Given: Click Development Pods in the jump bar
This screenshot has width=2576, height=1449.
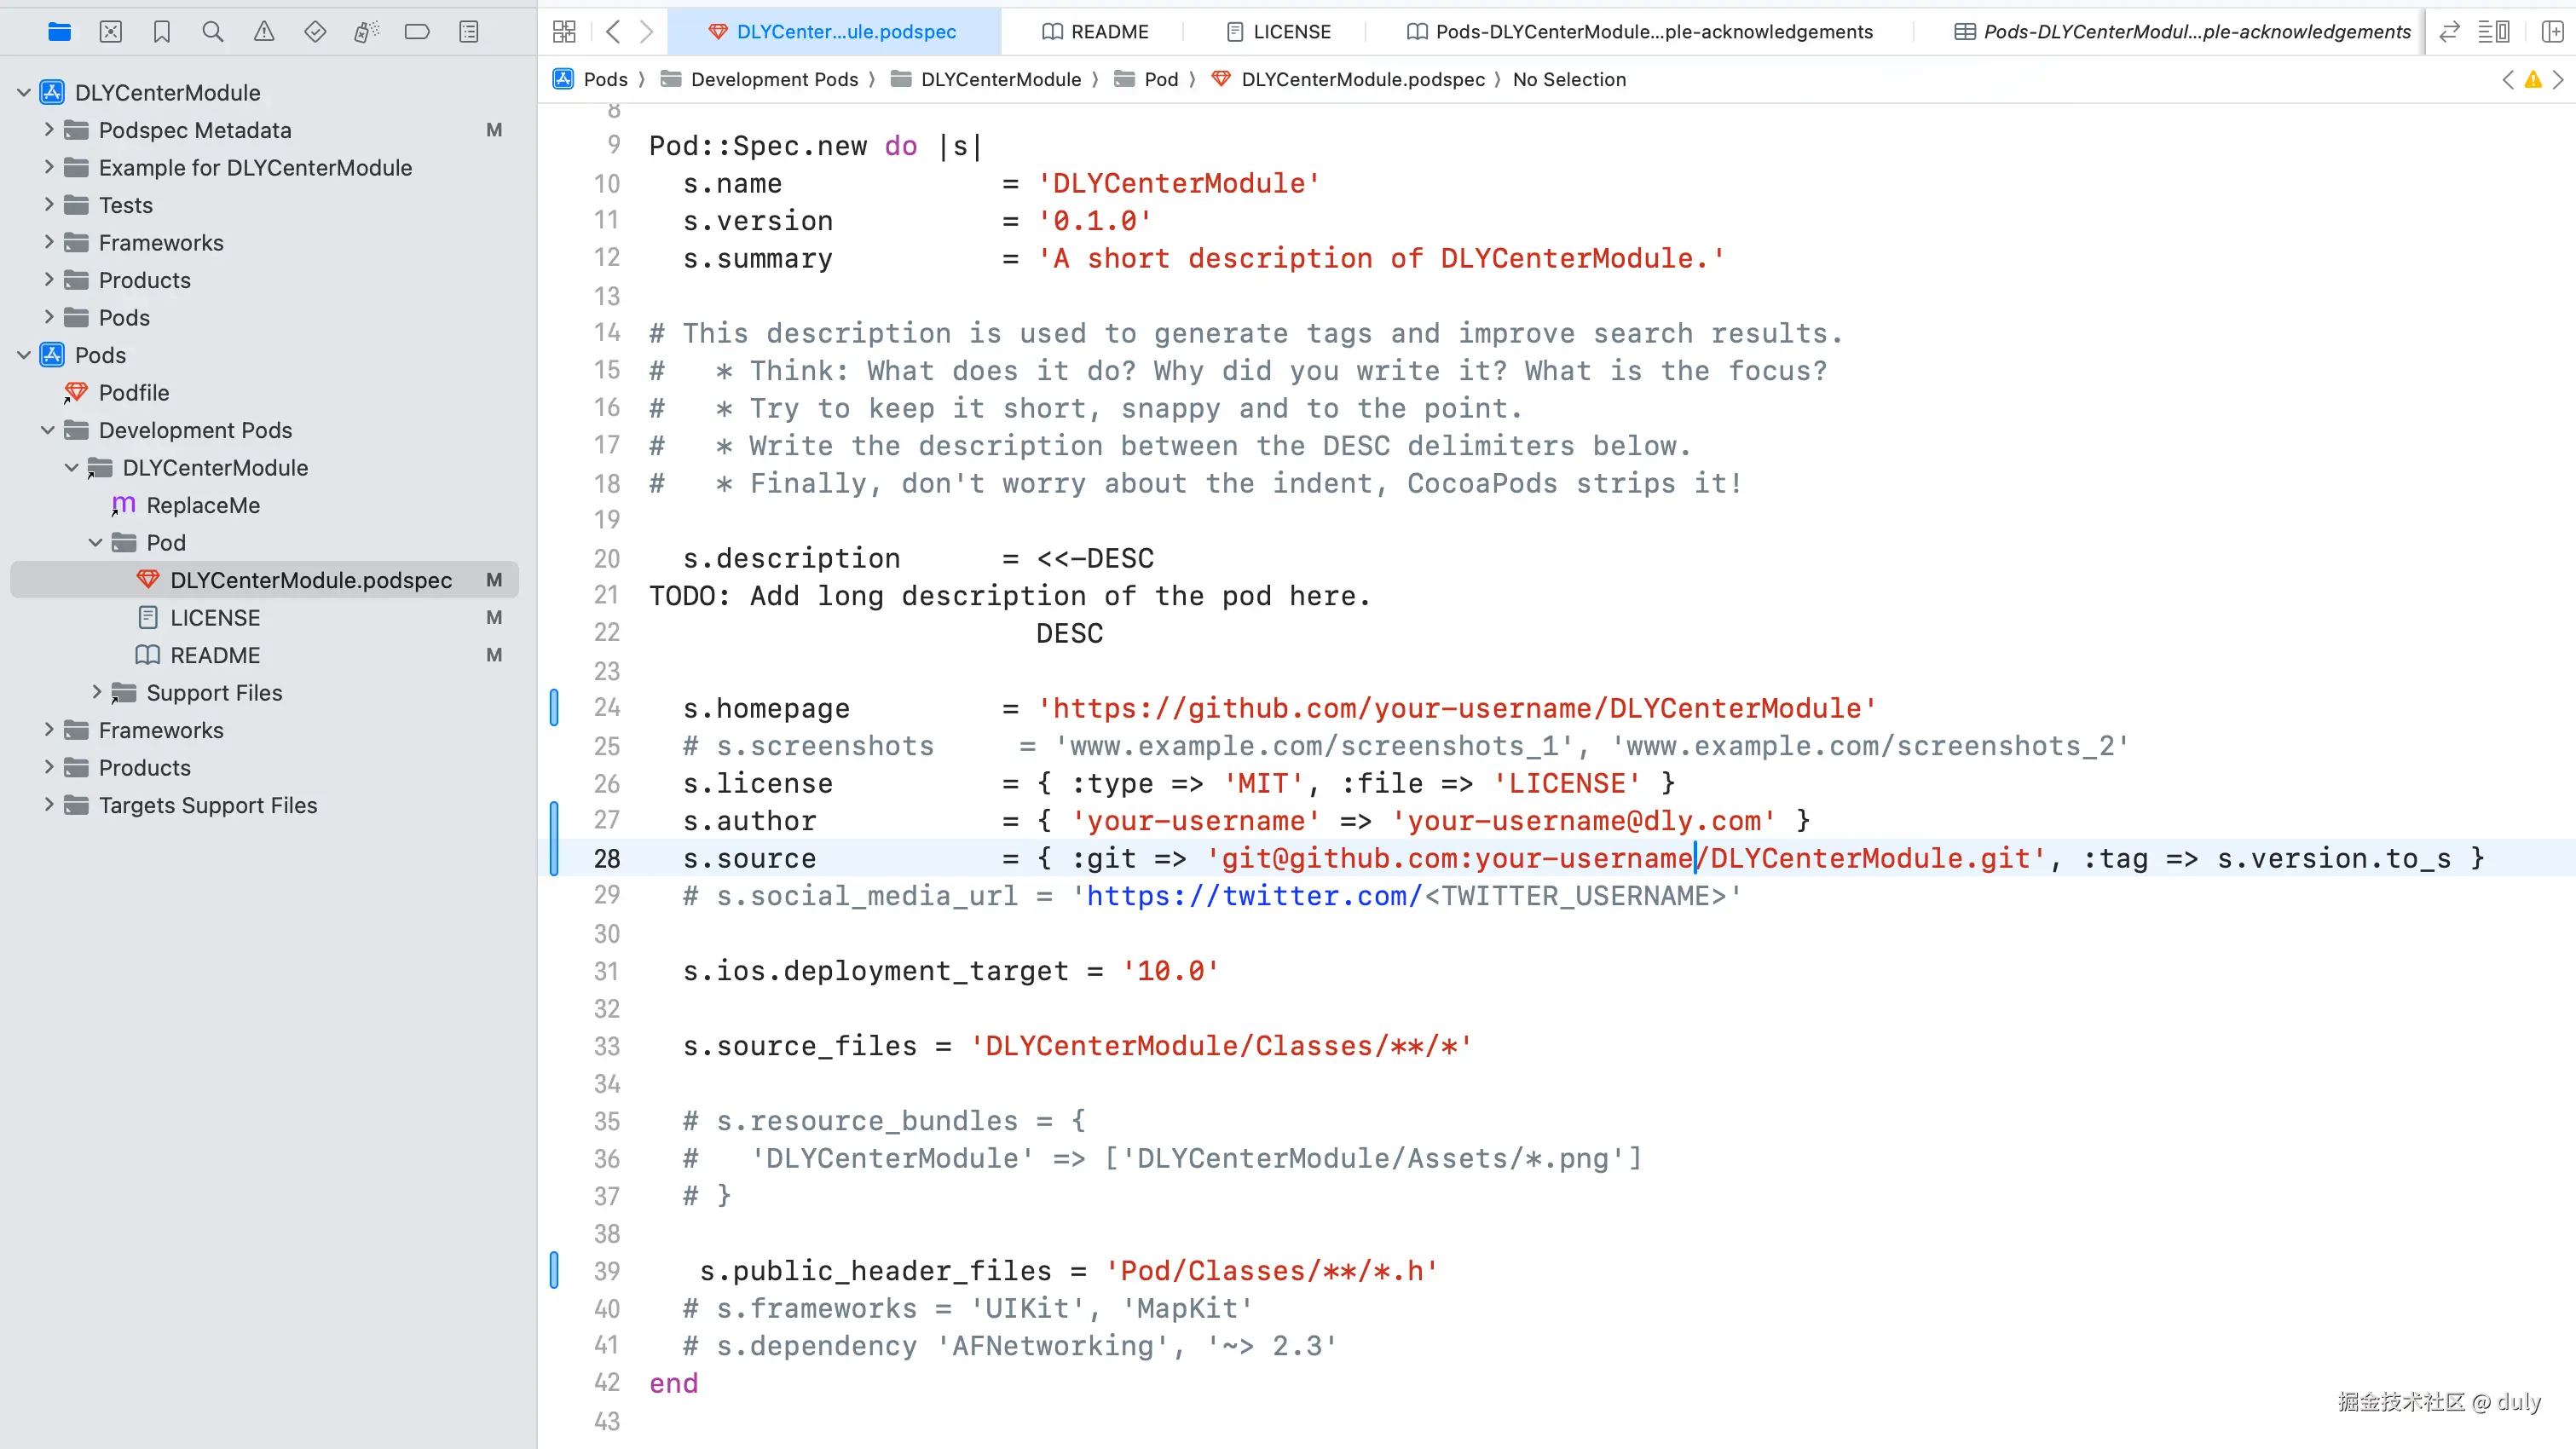Looking at the screenshot, I should (775, 80).
